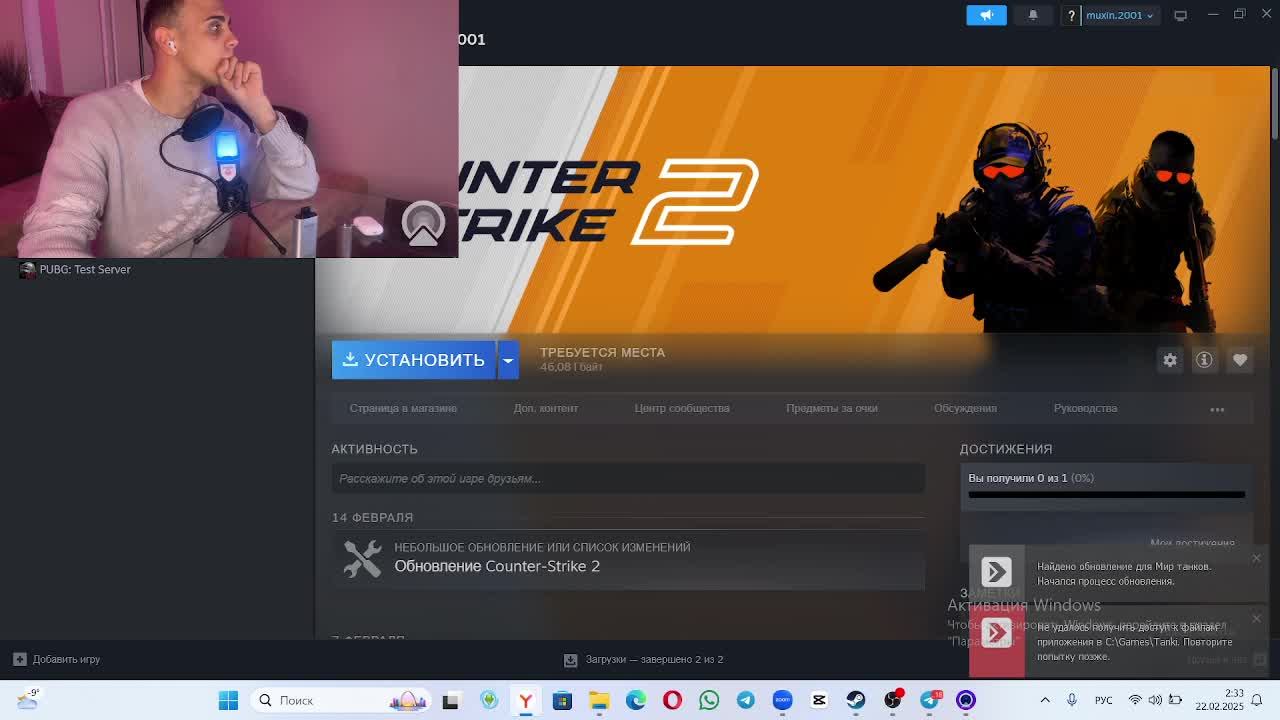This screenshot has width=1280, height=720.
Task: Open the achievements progress bar
Action: click(1106, 494)
